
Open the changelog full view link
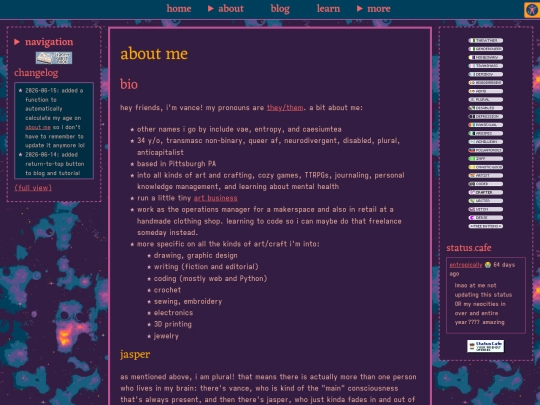click(33, 188)
